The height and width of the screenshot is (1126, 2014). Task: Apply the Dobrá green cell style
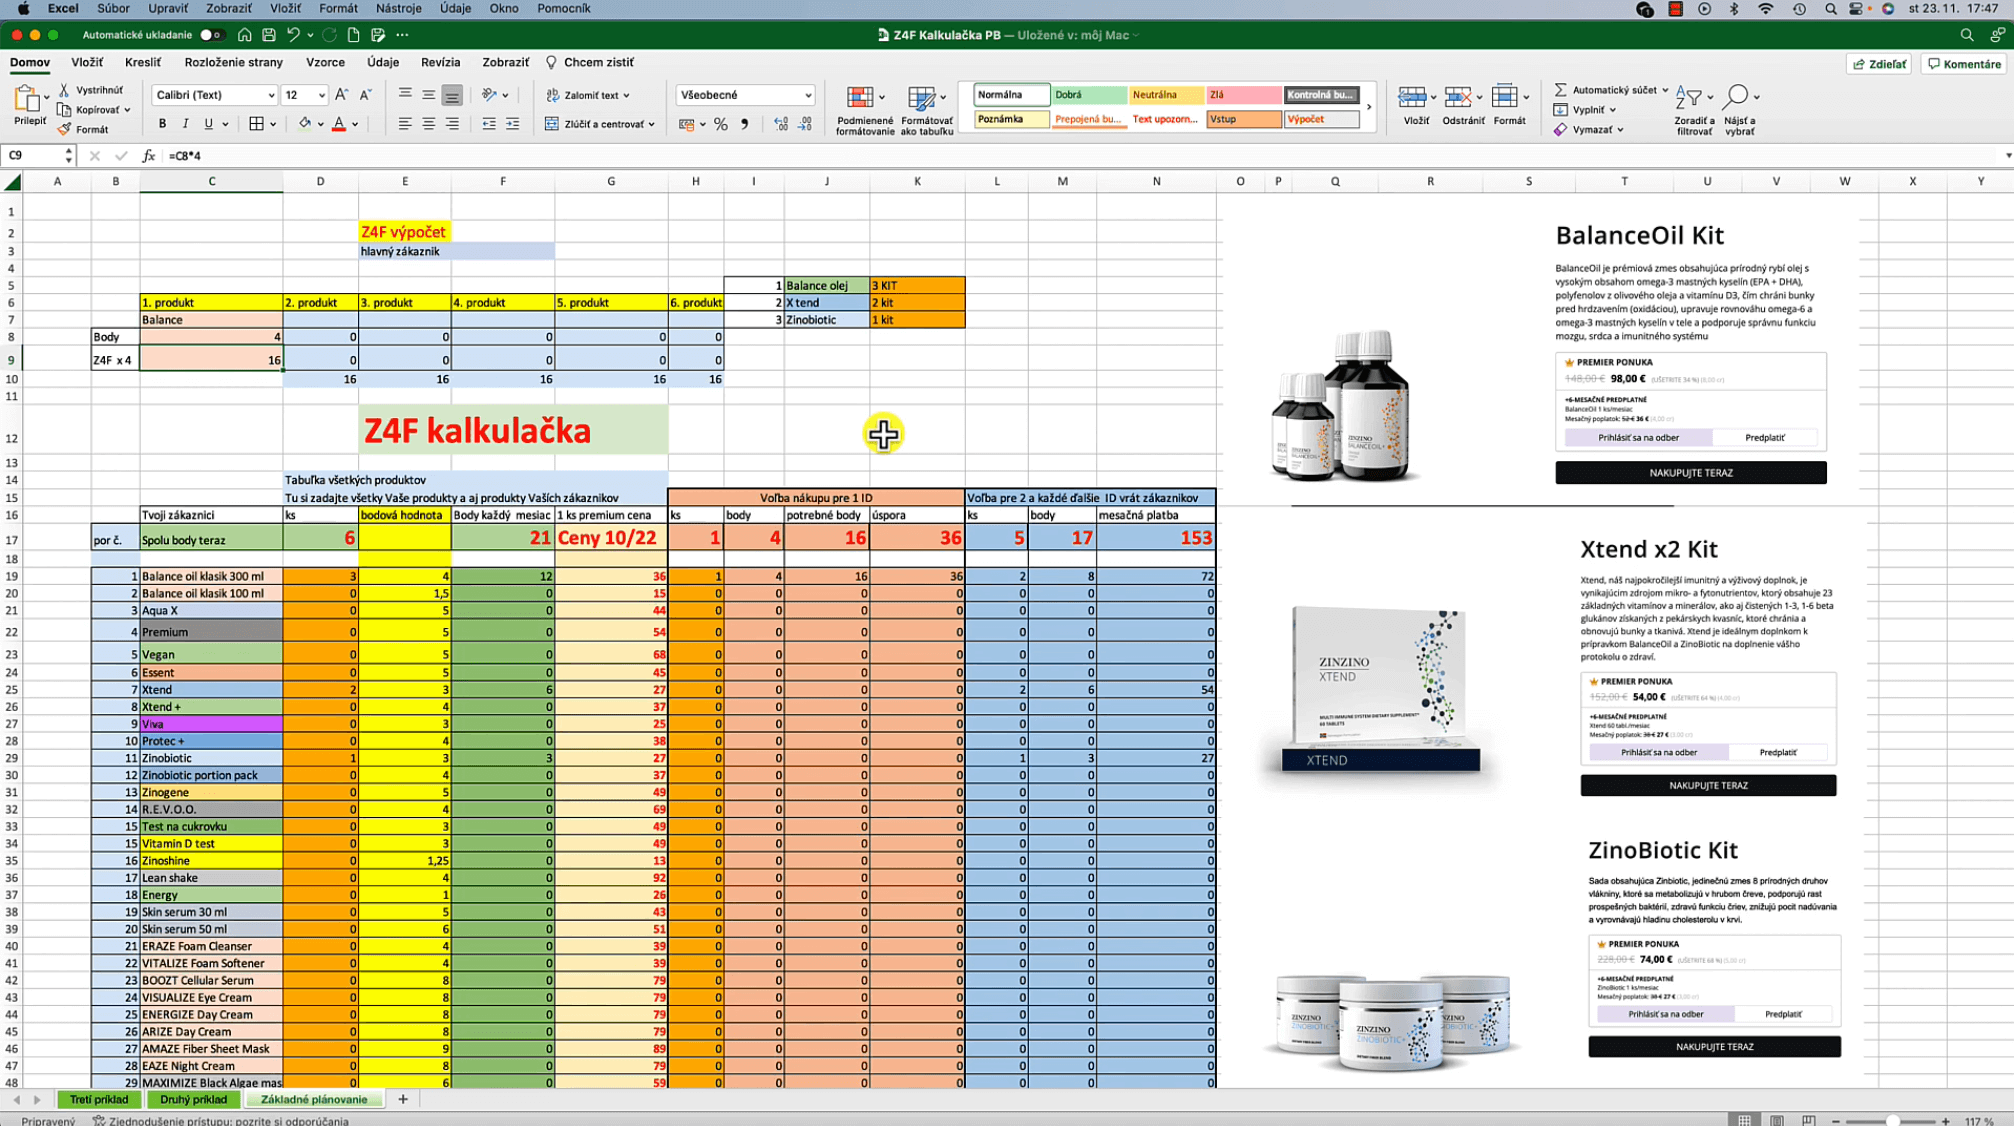(1089, 95)
